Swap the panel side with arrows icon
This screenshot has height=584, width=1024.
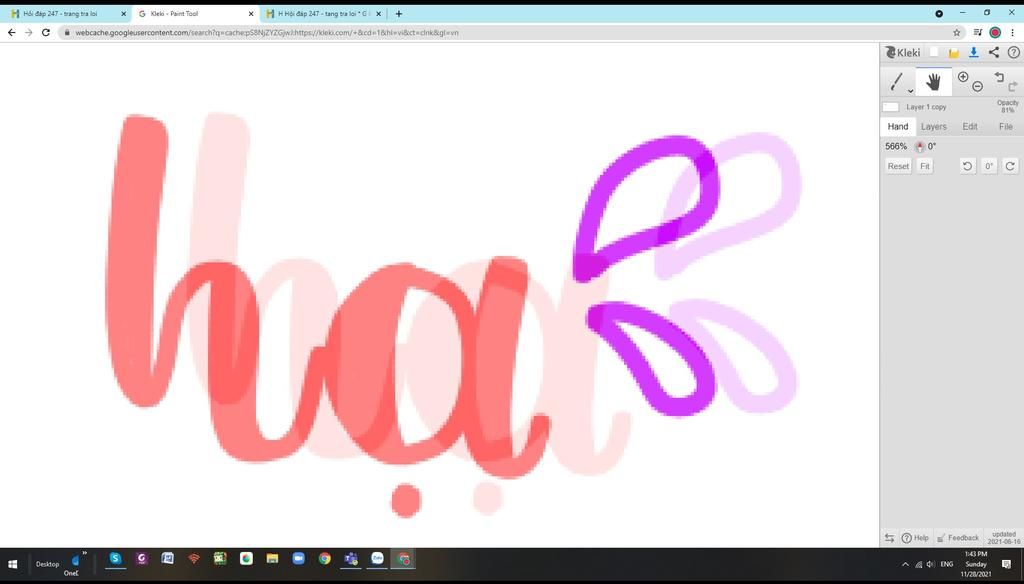[889, 538]
